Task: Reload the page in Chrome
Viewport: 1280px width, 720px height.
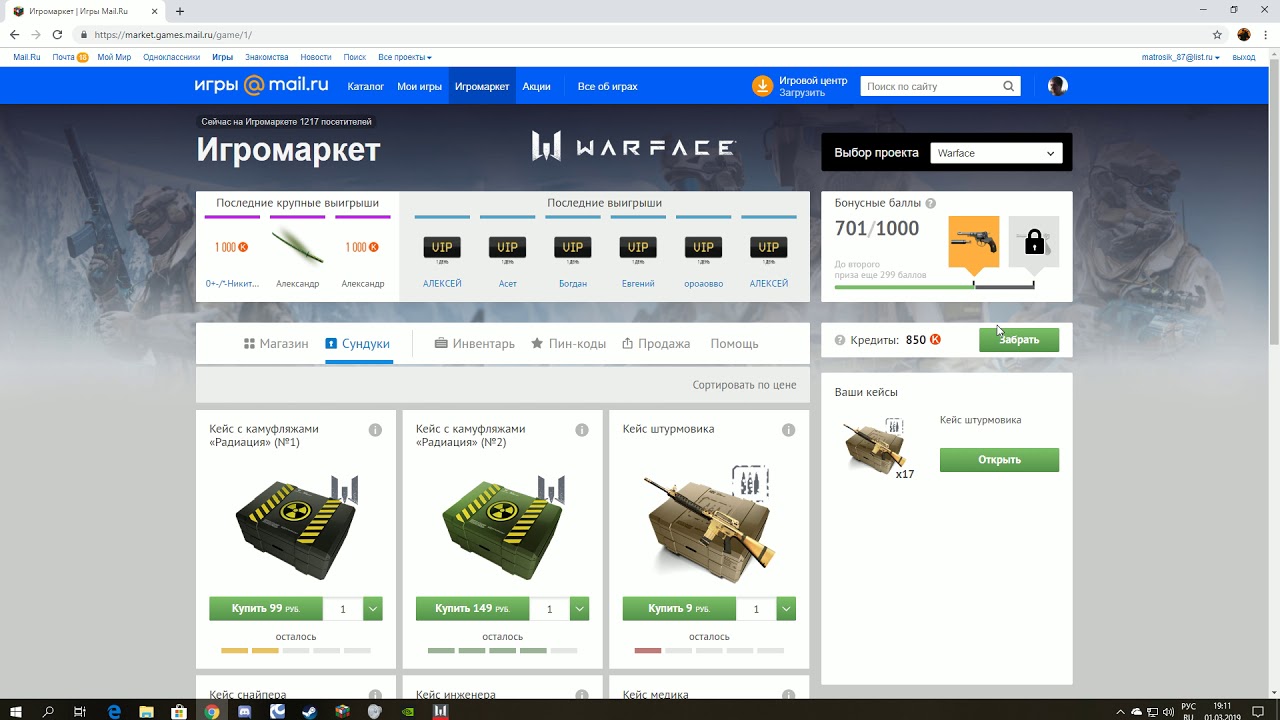Action: tap(57, 34)
